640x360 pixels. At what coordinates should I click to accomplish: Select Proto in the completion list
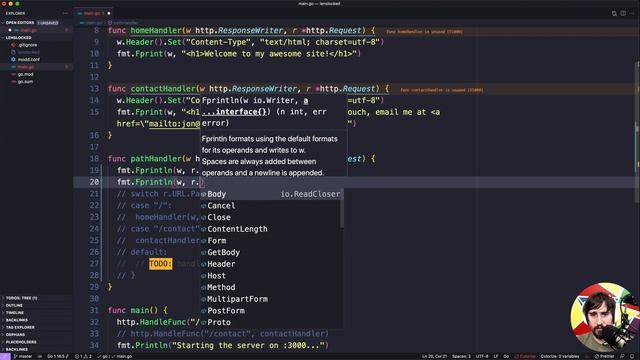pos(271,322)
